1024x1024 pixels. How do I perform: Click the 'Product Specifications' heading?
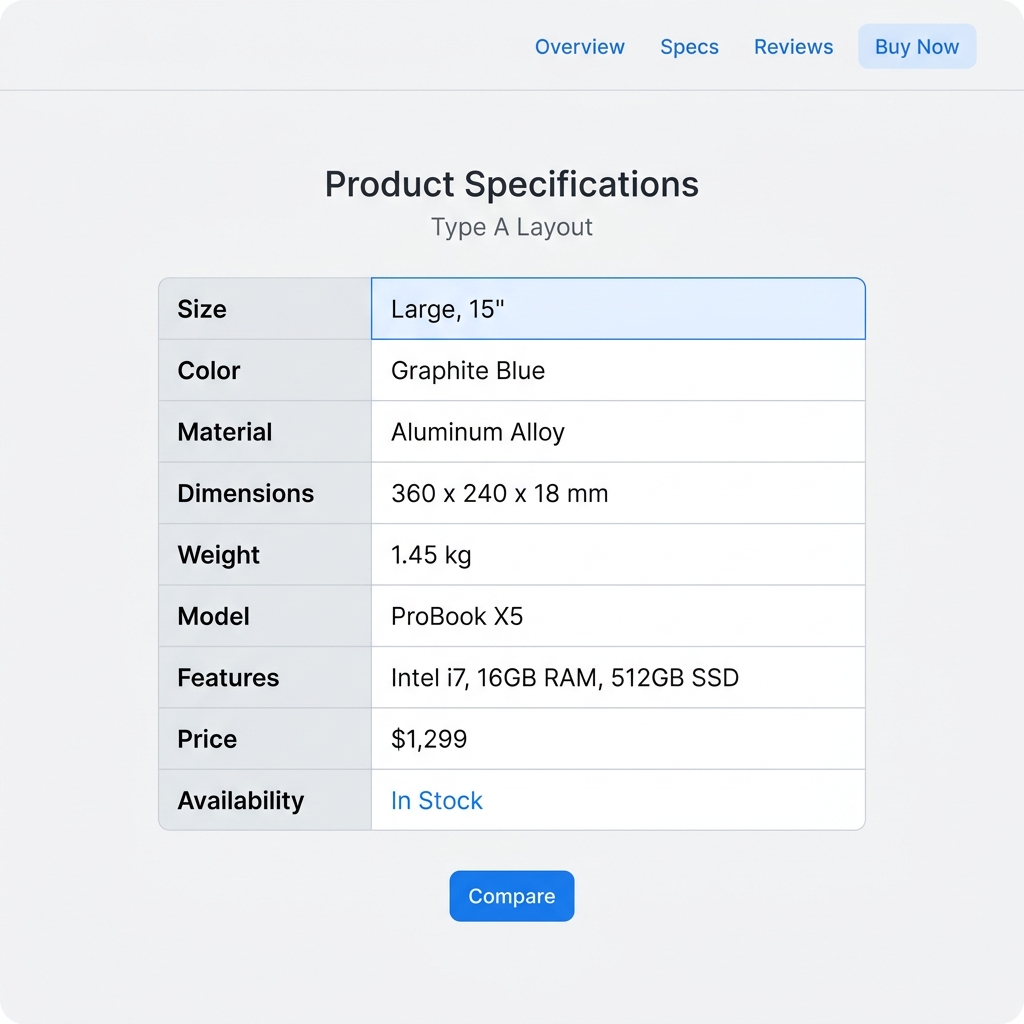512,184
